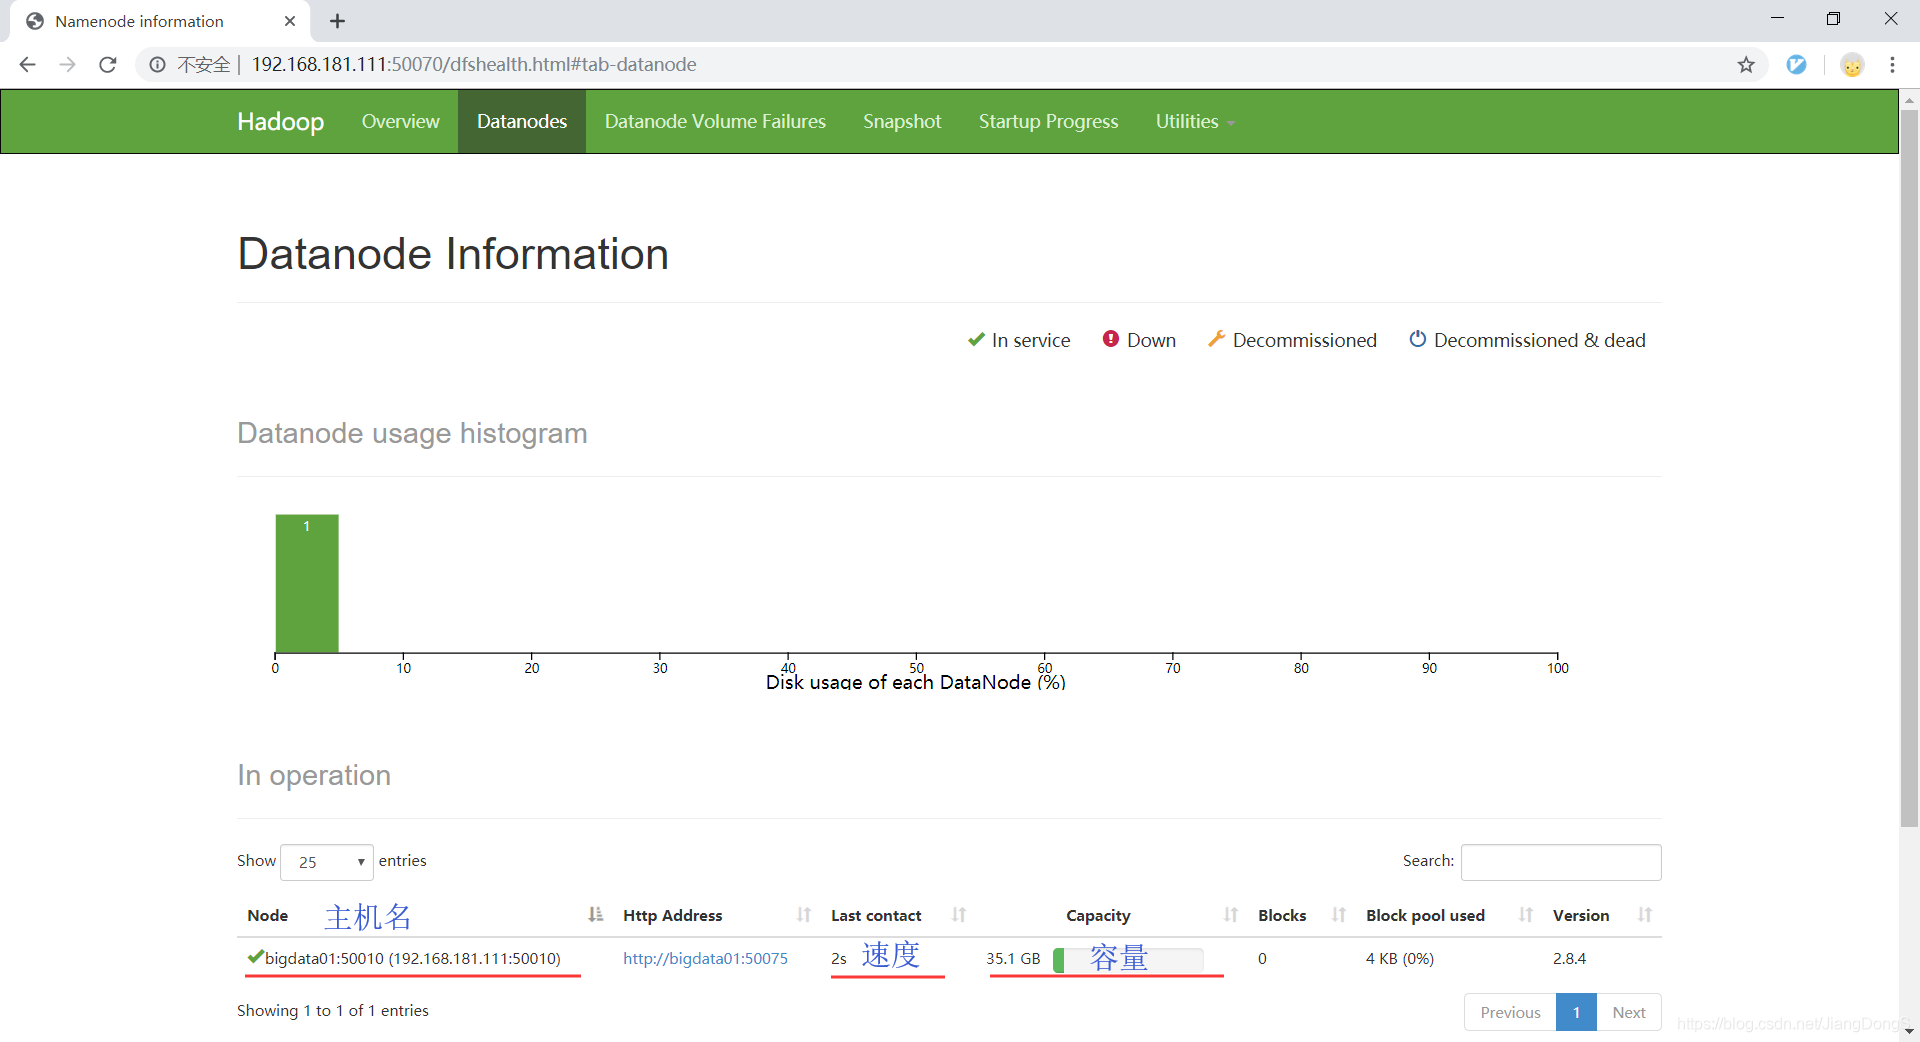Click pagination page 1 button
1920x1042 pixels.
[1576, 1012]
